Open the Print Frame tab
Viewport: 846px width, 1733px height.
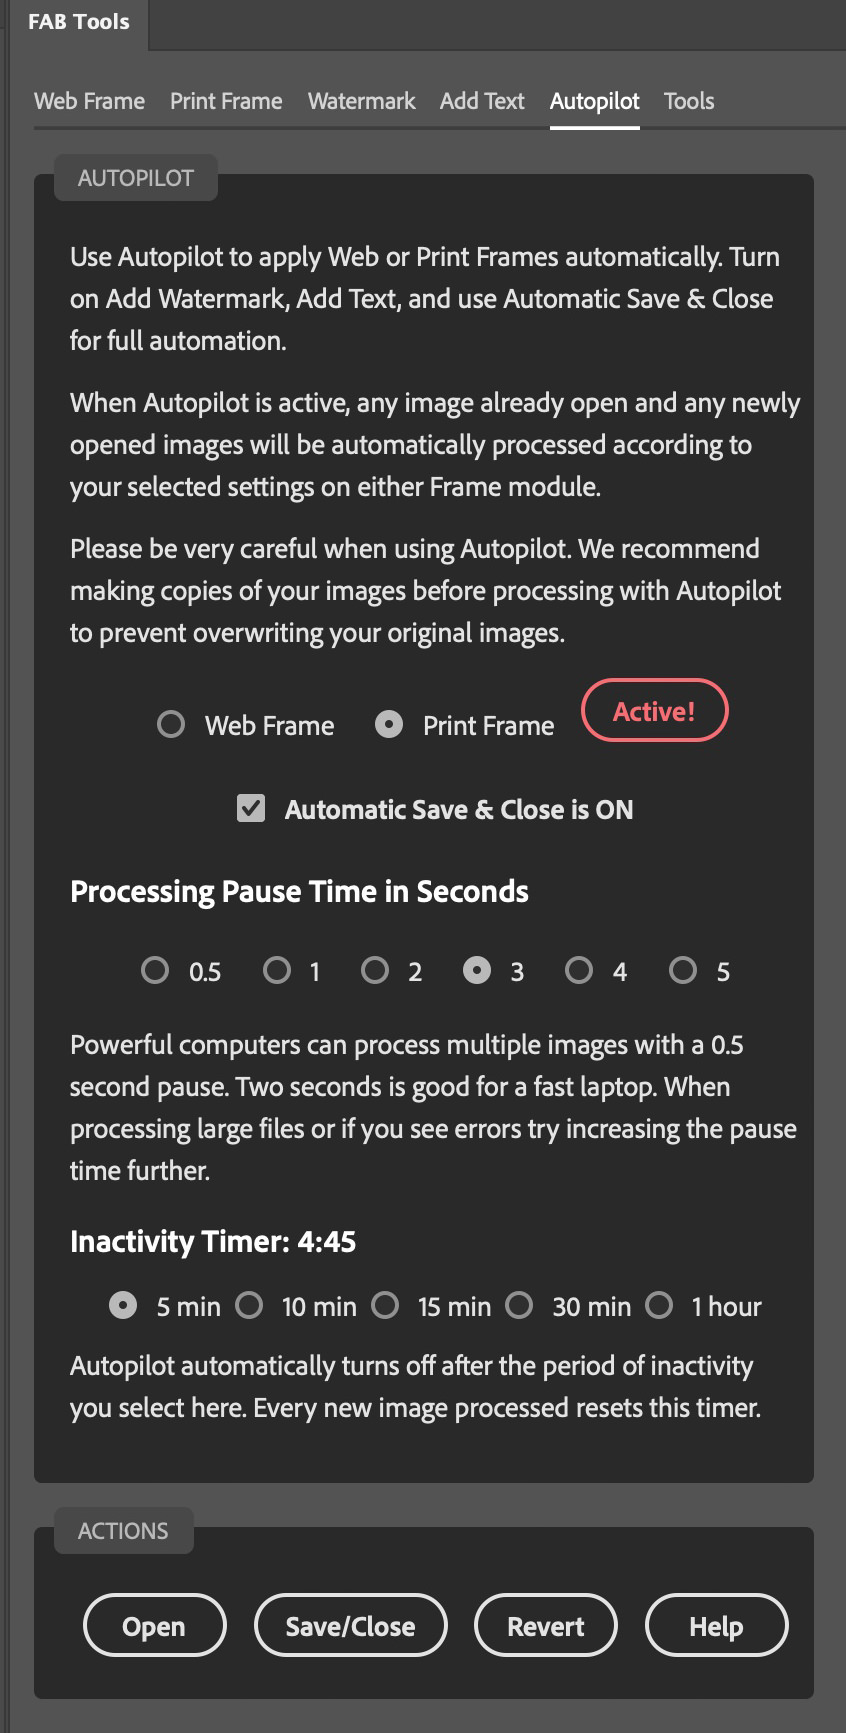[226, 101]
